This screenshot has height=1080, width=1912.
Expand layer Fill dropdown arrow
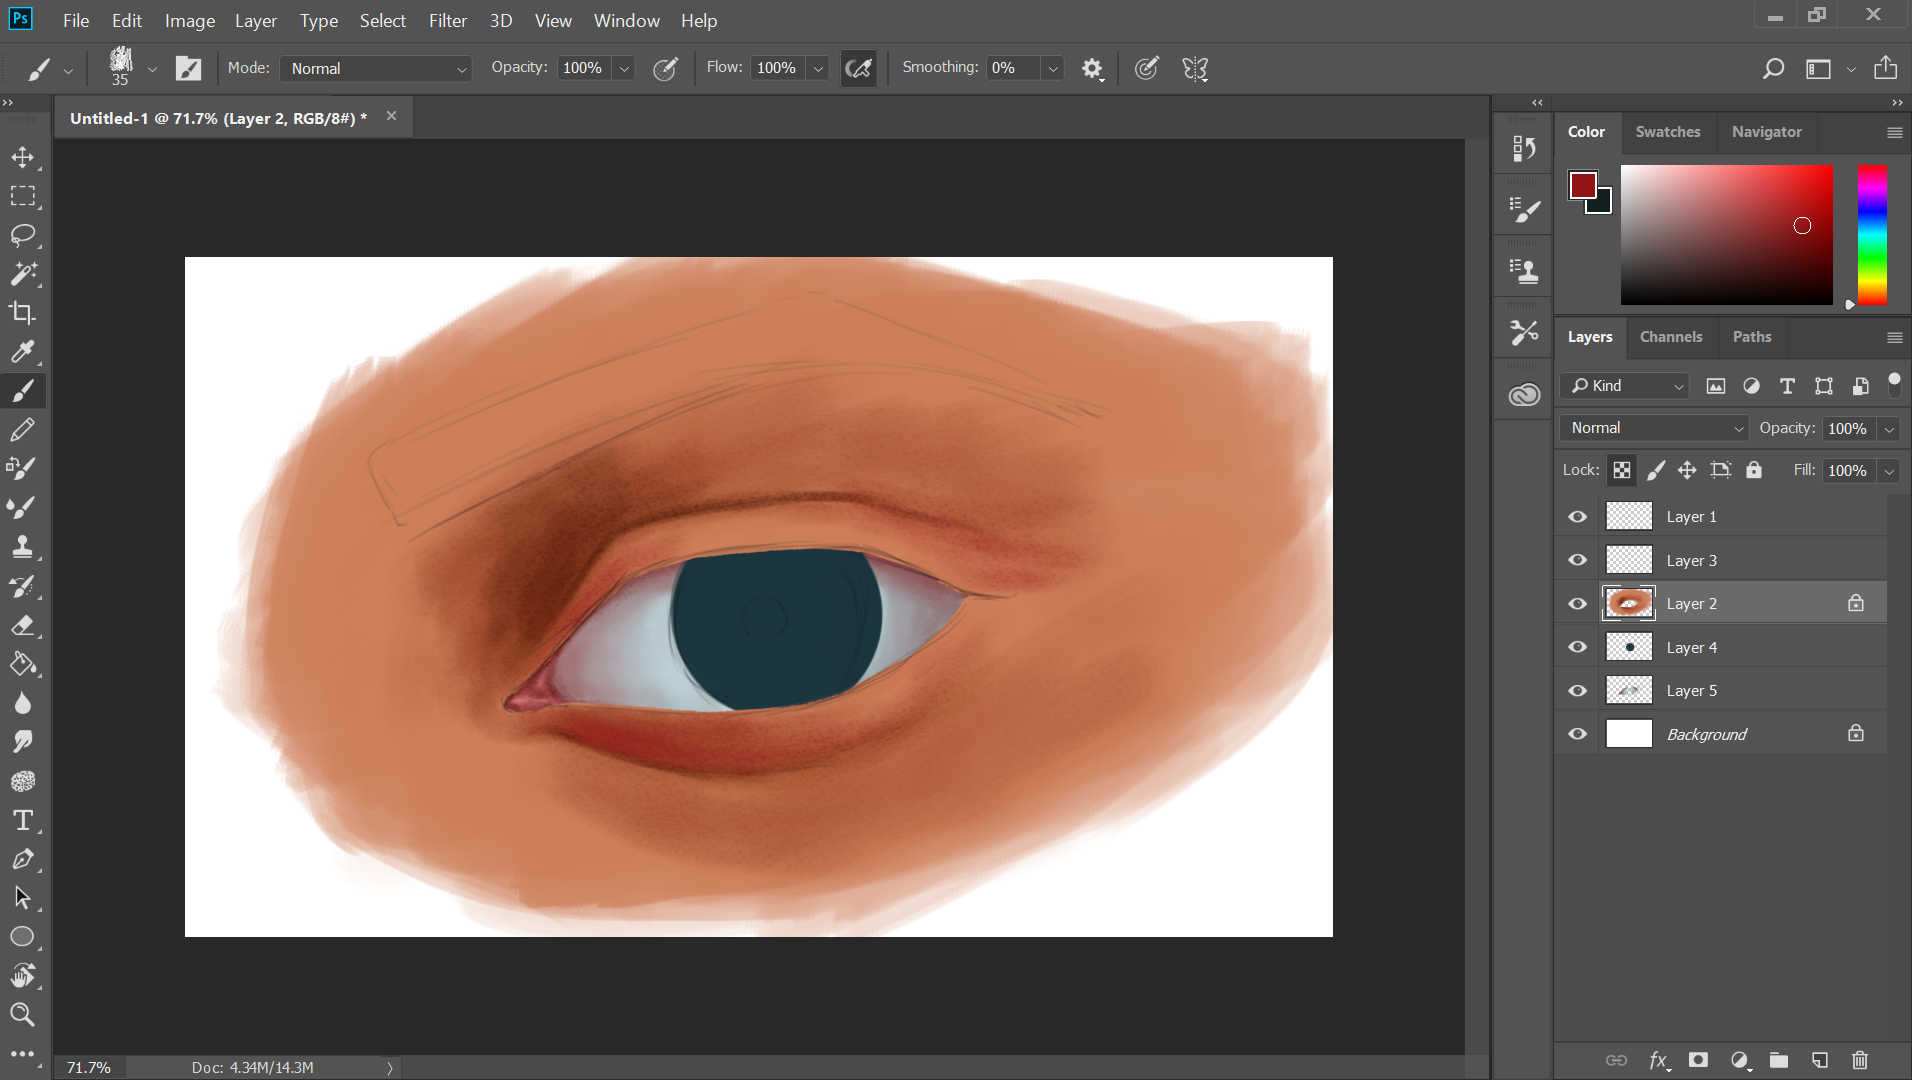[1889, 471]
